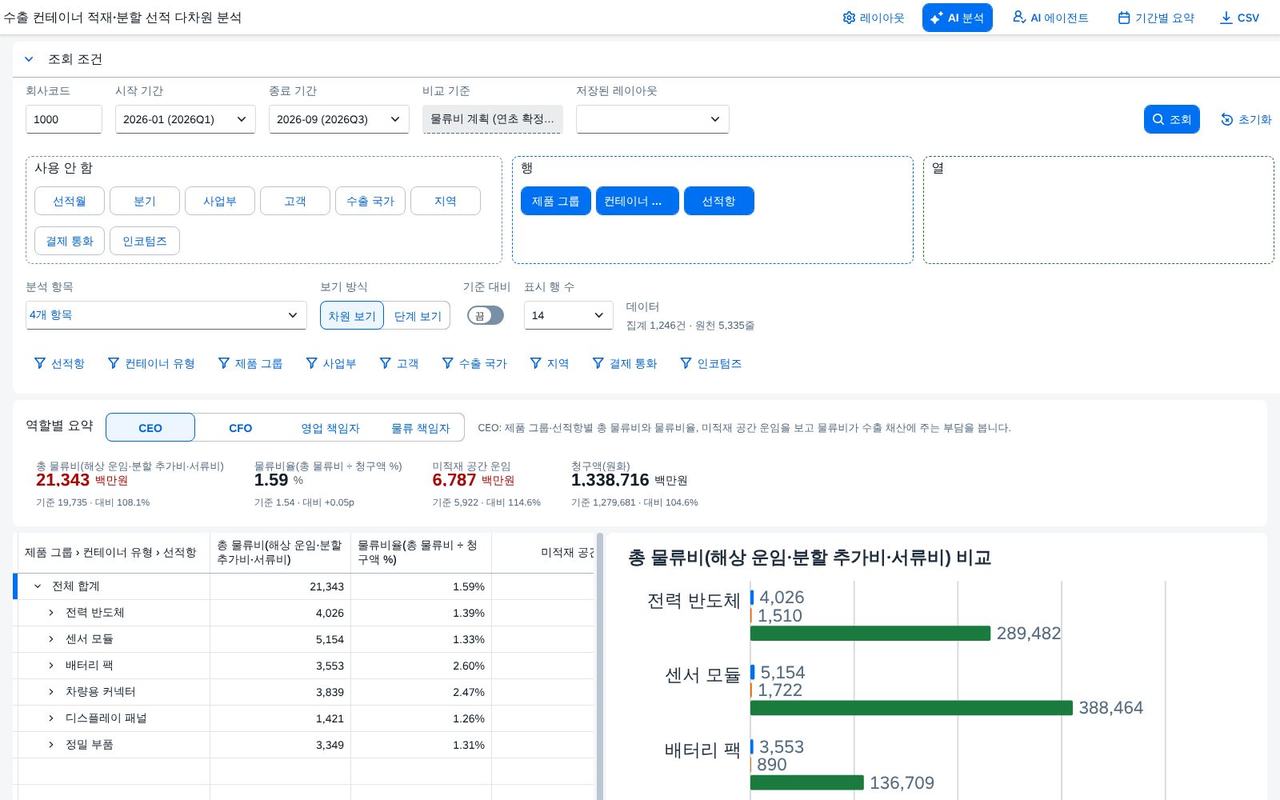1280x800 pixels.
Task: Click the 제품 그룹 row dimension chip
Action: [x=555, y=201]
